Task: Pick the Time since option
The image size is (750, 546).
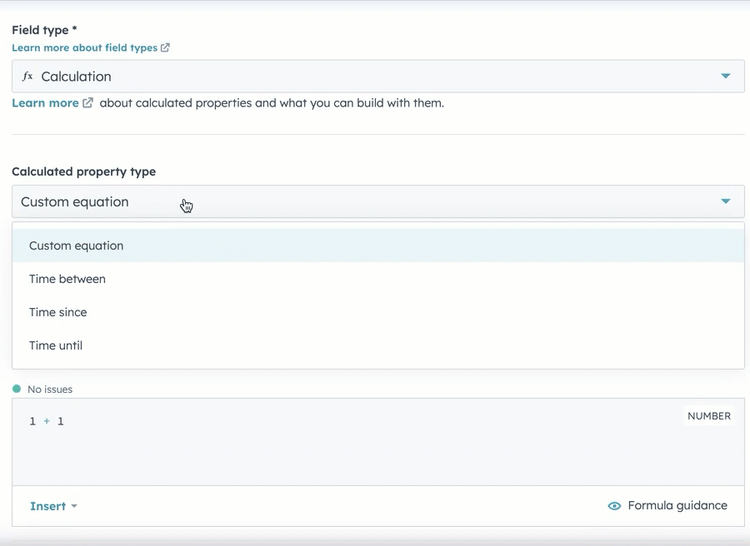Action: [x=58, y=312]
